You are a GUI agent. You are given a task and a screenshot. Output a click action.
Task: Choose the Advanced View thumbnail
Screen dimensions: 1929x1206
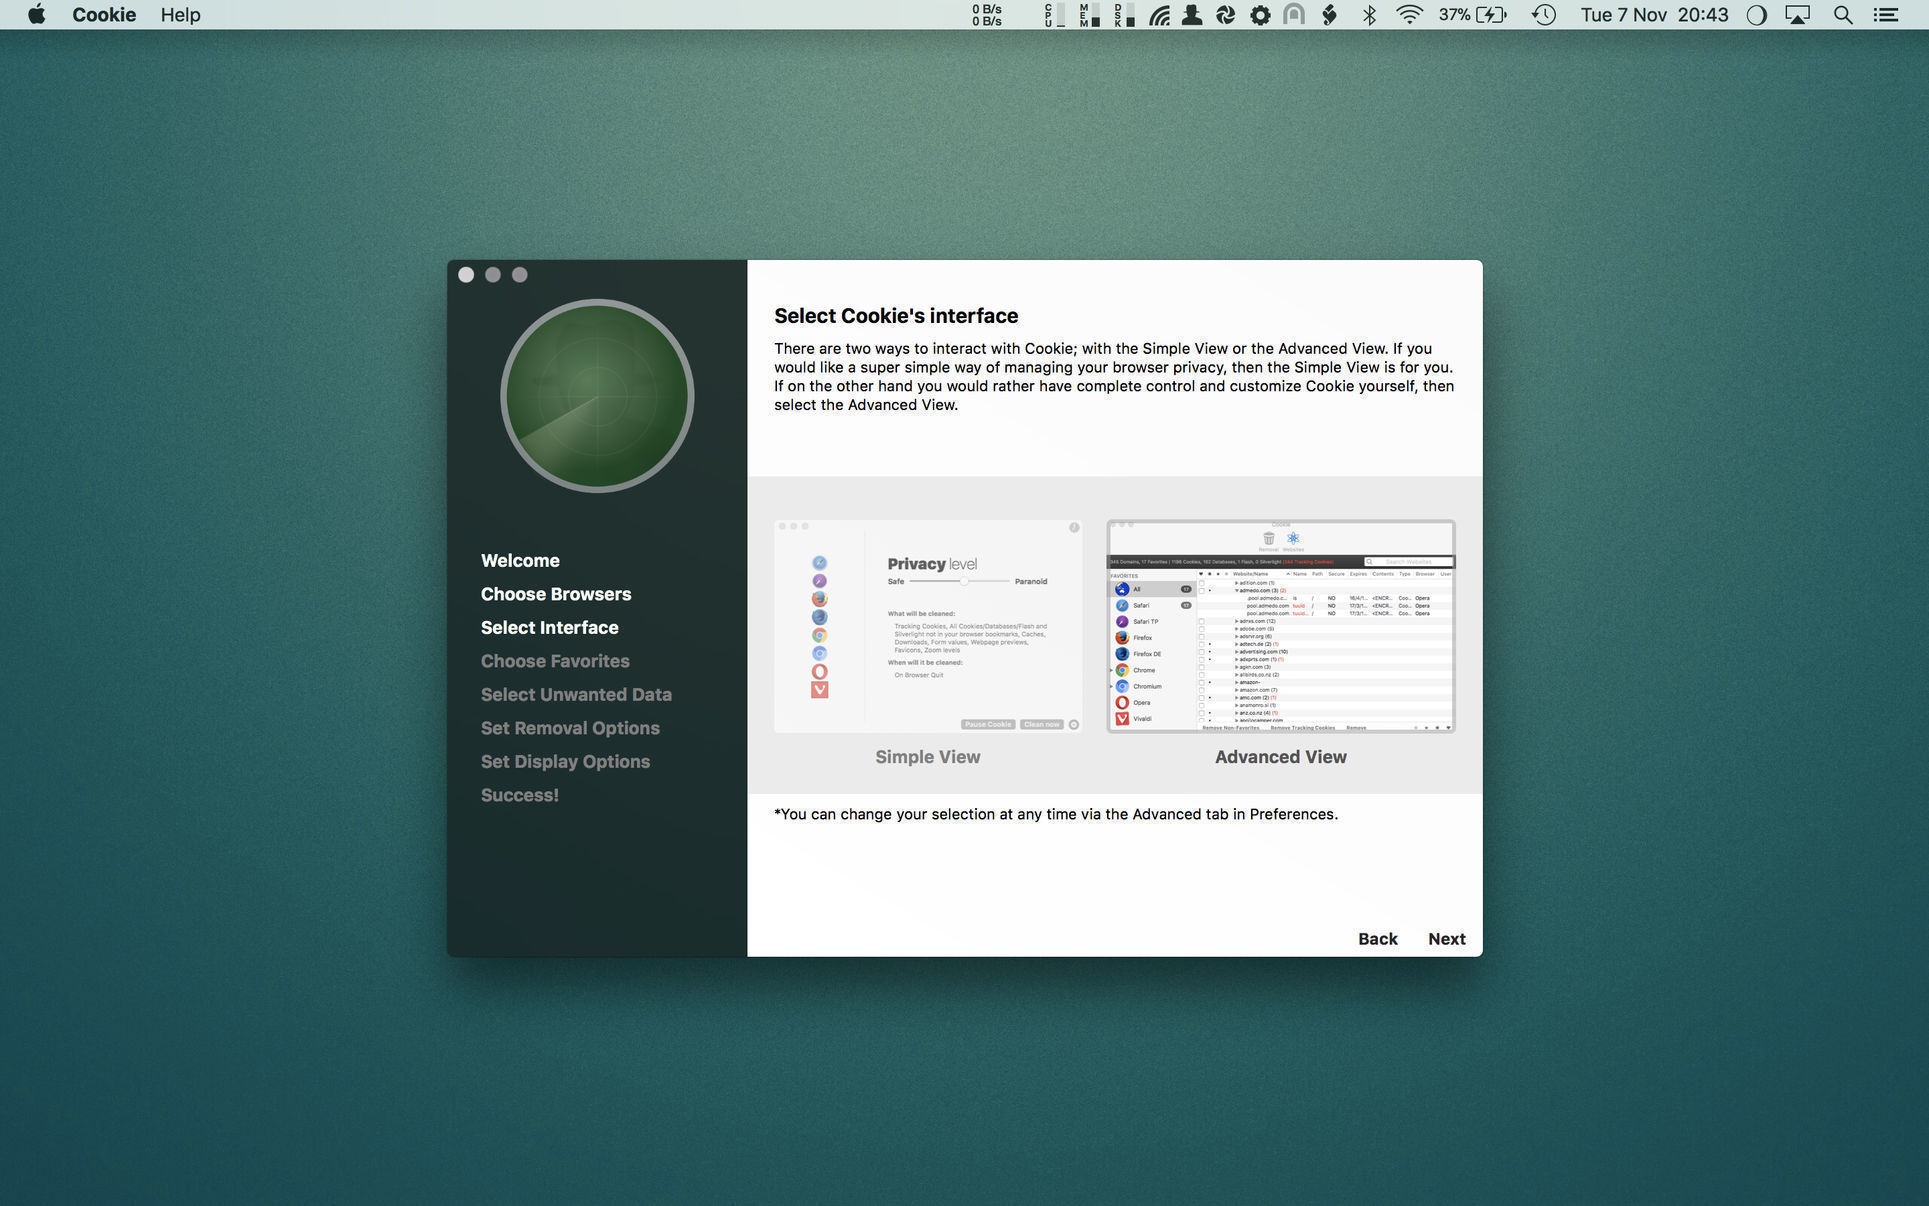(x=1280, y=626)
